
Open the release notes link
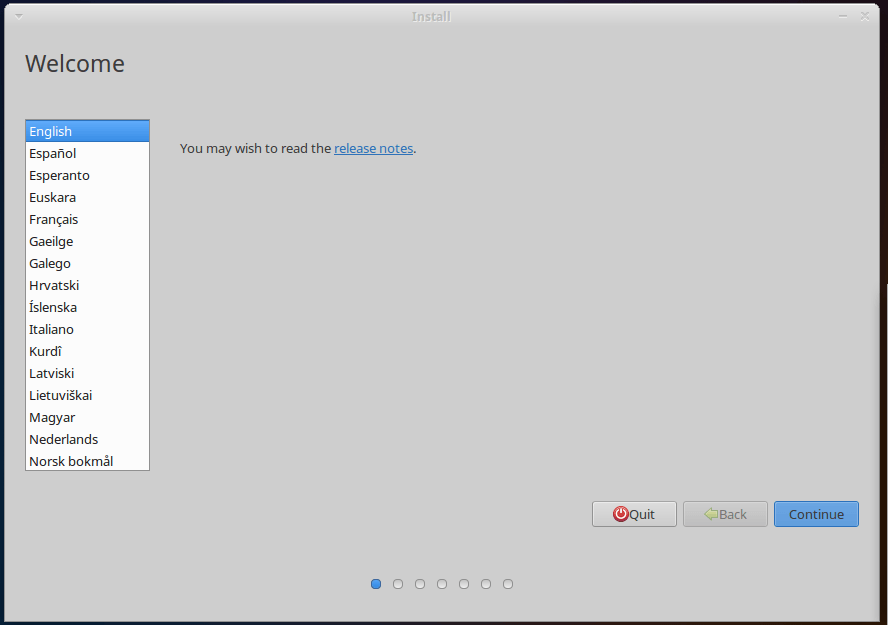tap(373, 148)
